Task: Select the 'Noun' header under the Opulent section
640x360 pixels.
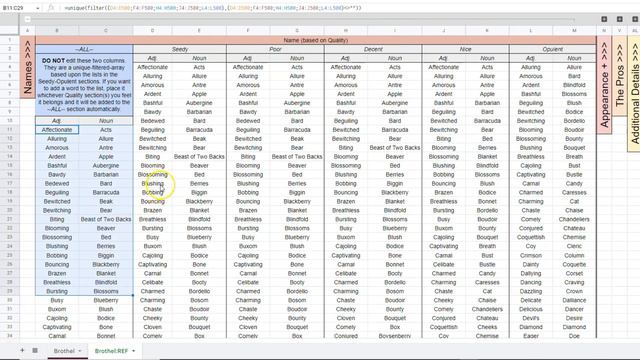Action: pyautogui.click(x=574, y=58)
